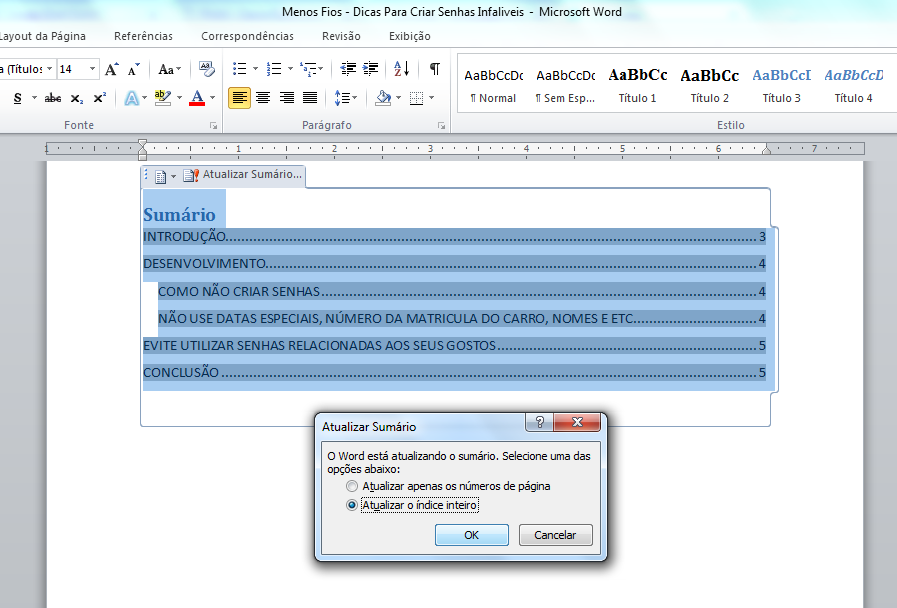
Task: Sort text with the Classificar icon
Action: pyautogui.click(x=402, y=67)
